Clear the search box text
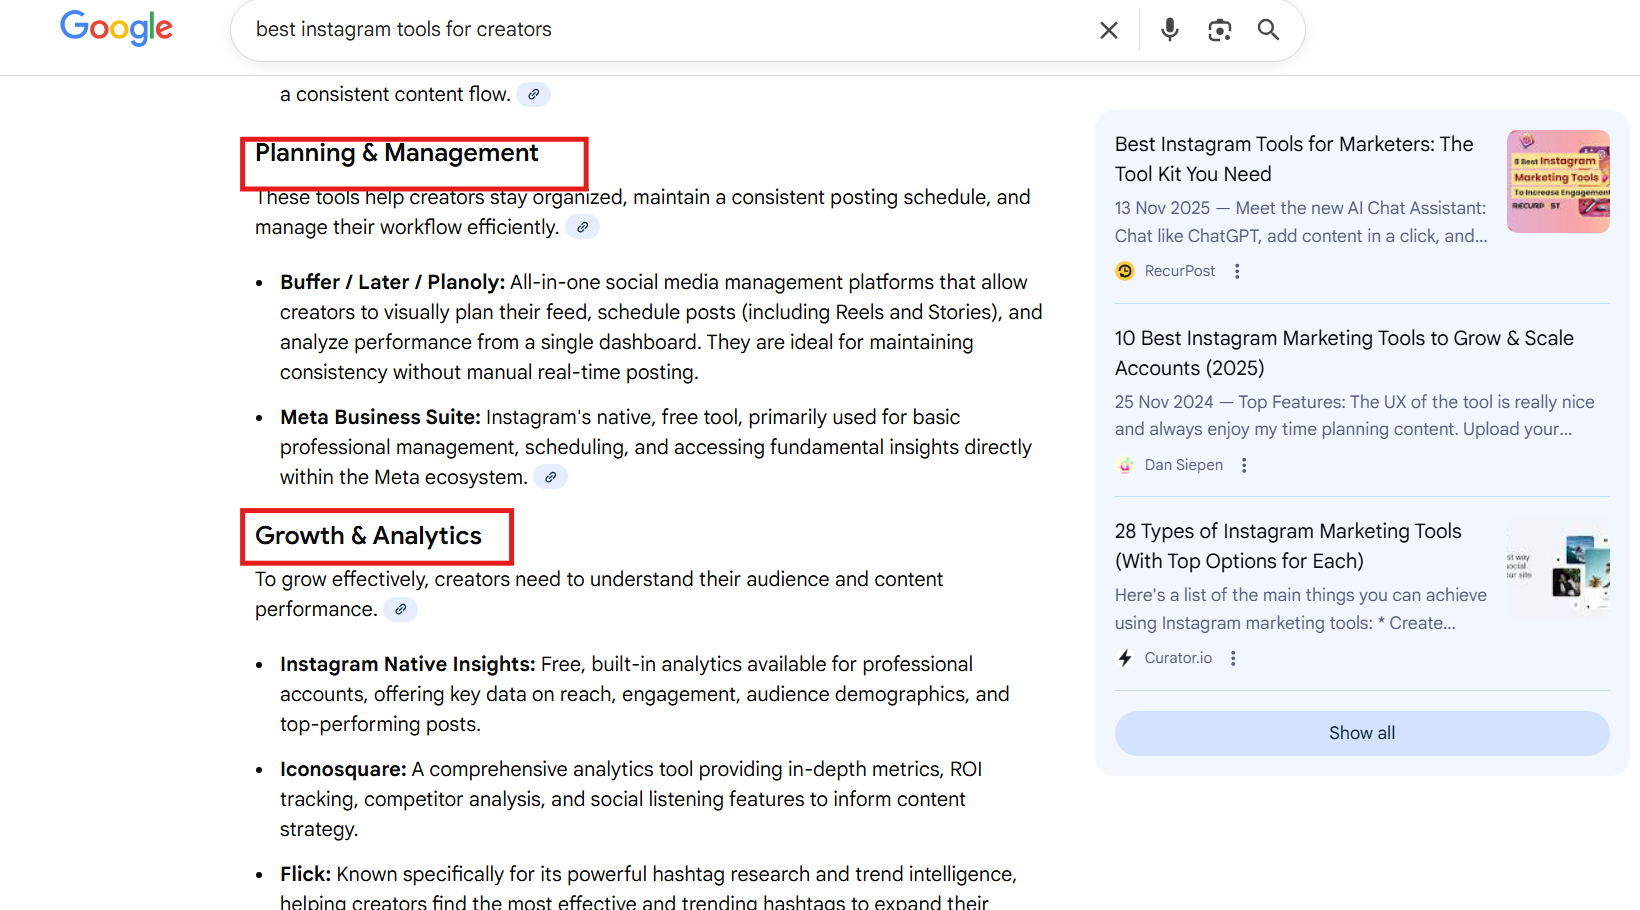 pos(1108,30)
